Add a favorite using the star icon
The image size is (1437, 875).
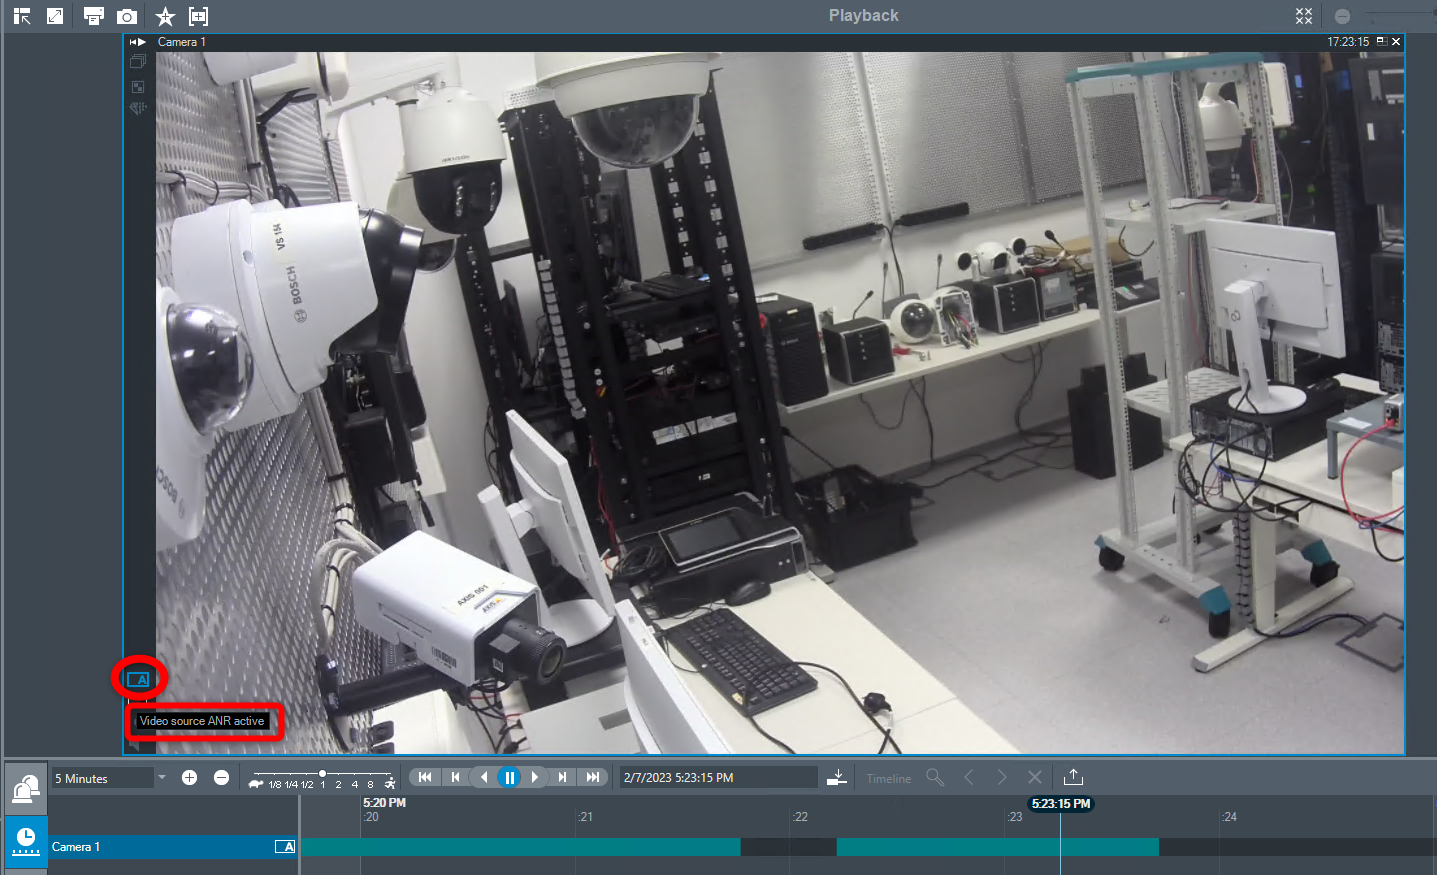[165, 16]
